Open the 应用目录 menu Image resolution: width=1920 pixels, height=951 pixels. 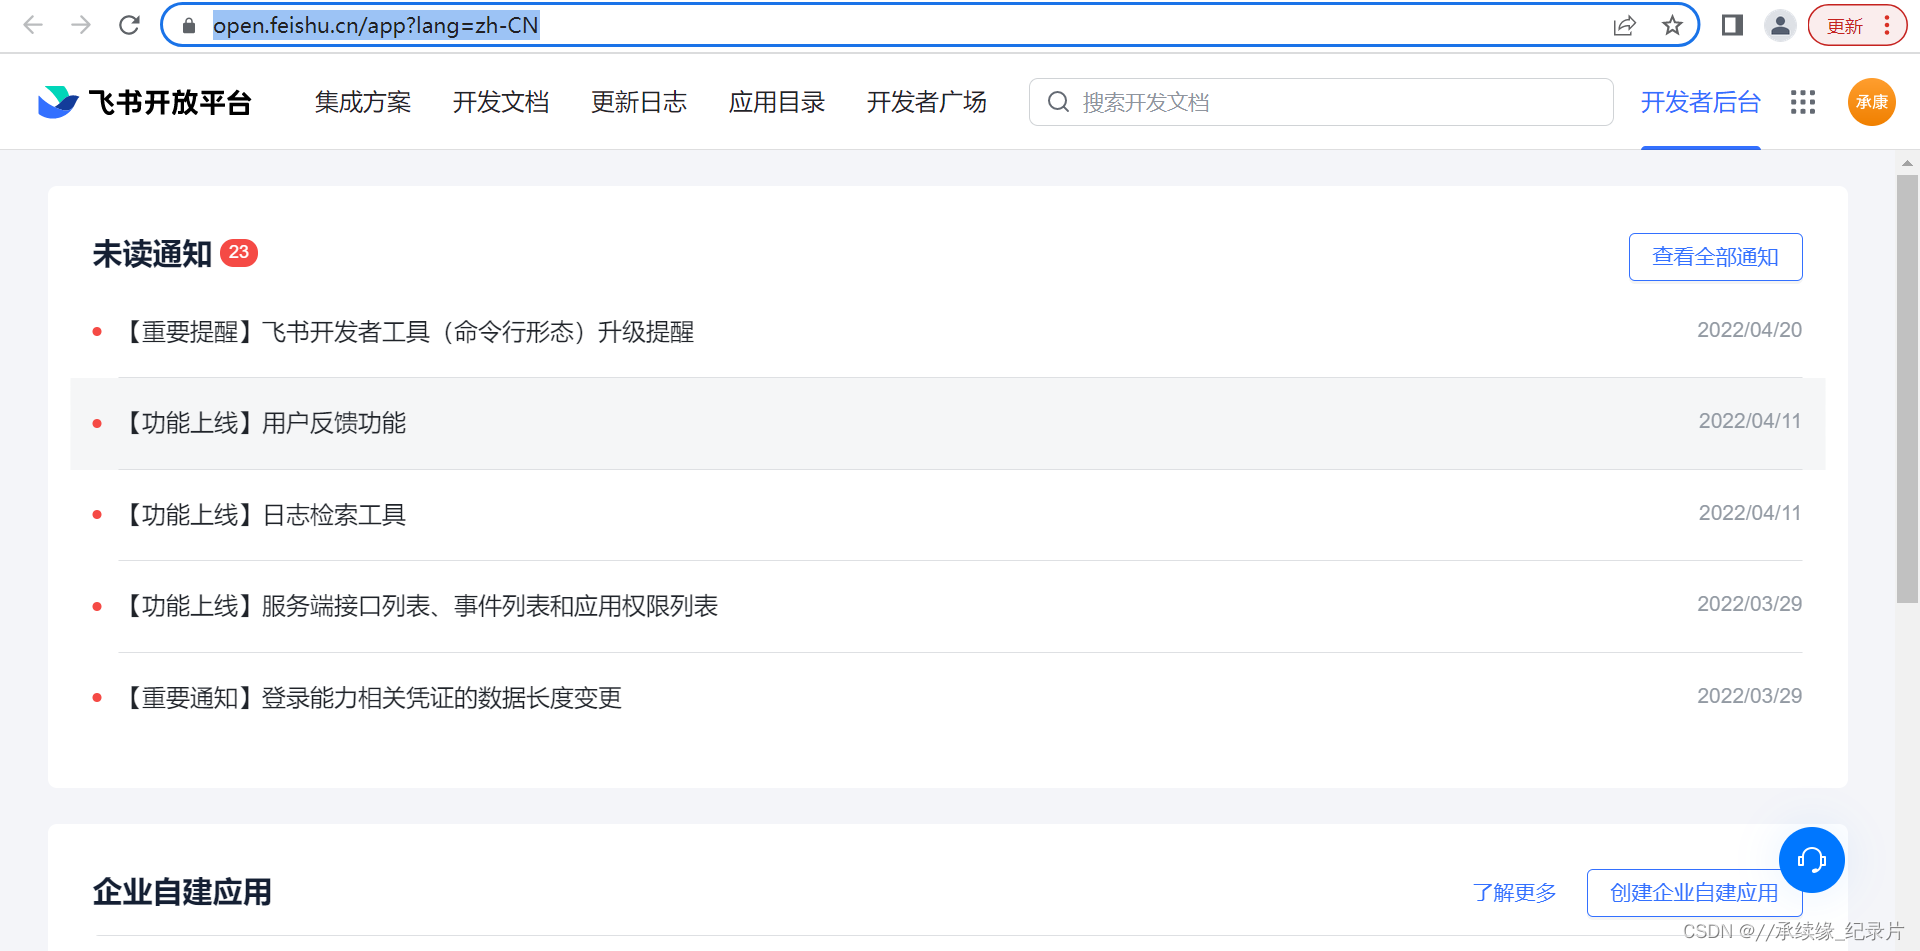[x=777, y=102]
